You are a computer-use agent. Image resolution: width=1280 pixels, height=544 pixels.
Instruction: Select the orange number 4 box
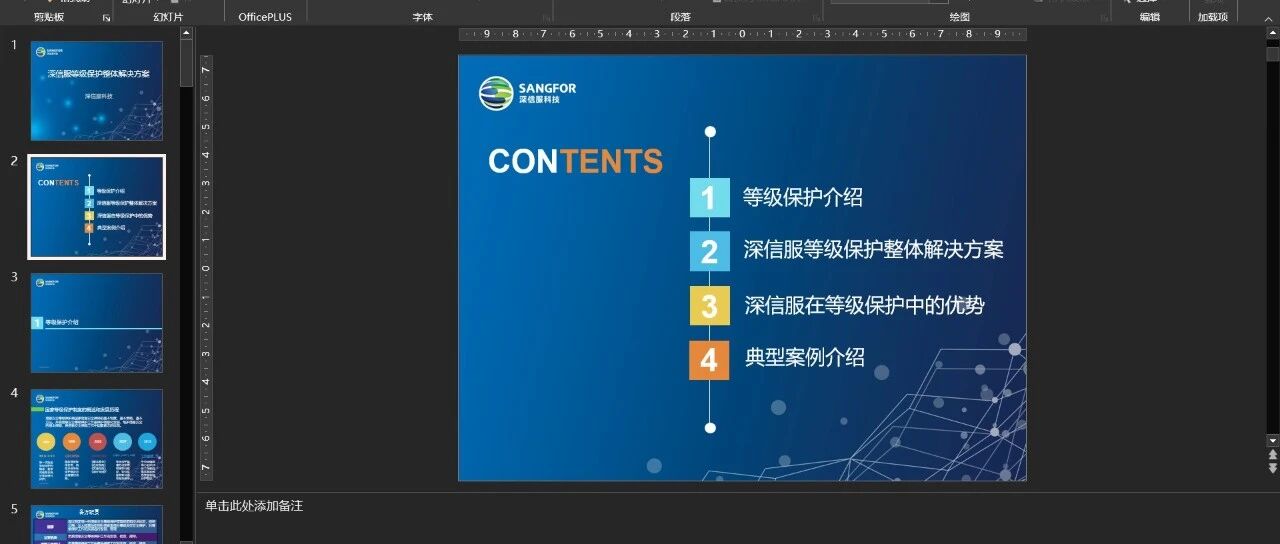(709, 359)
